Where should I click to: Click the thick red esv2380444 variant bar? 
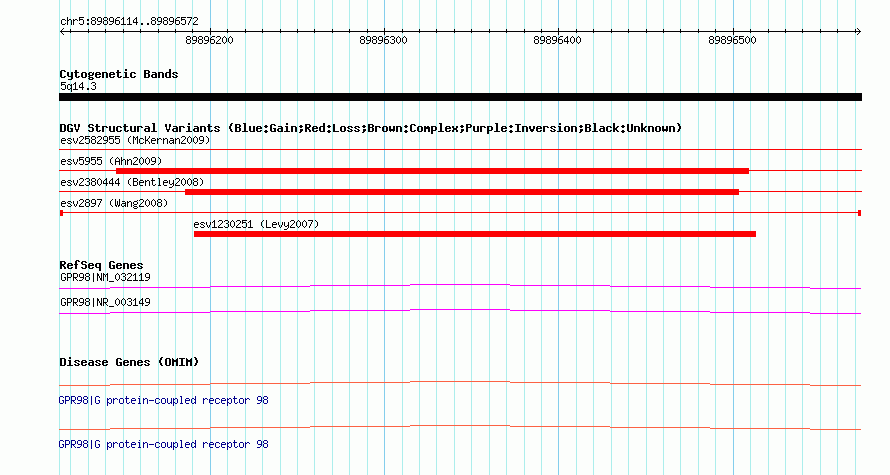pos(462,192)
